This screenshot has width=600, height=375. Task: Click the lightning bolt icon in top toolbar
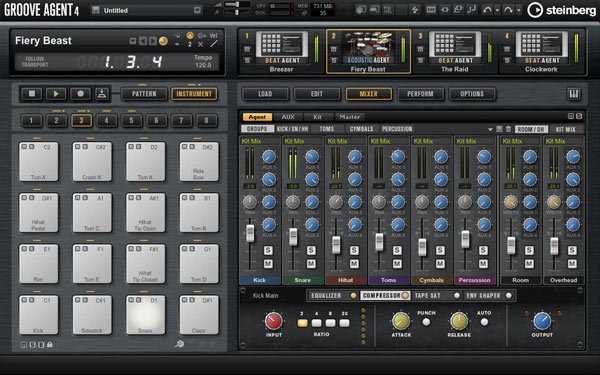[x=414, y=10]
